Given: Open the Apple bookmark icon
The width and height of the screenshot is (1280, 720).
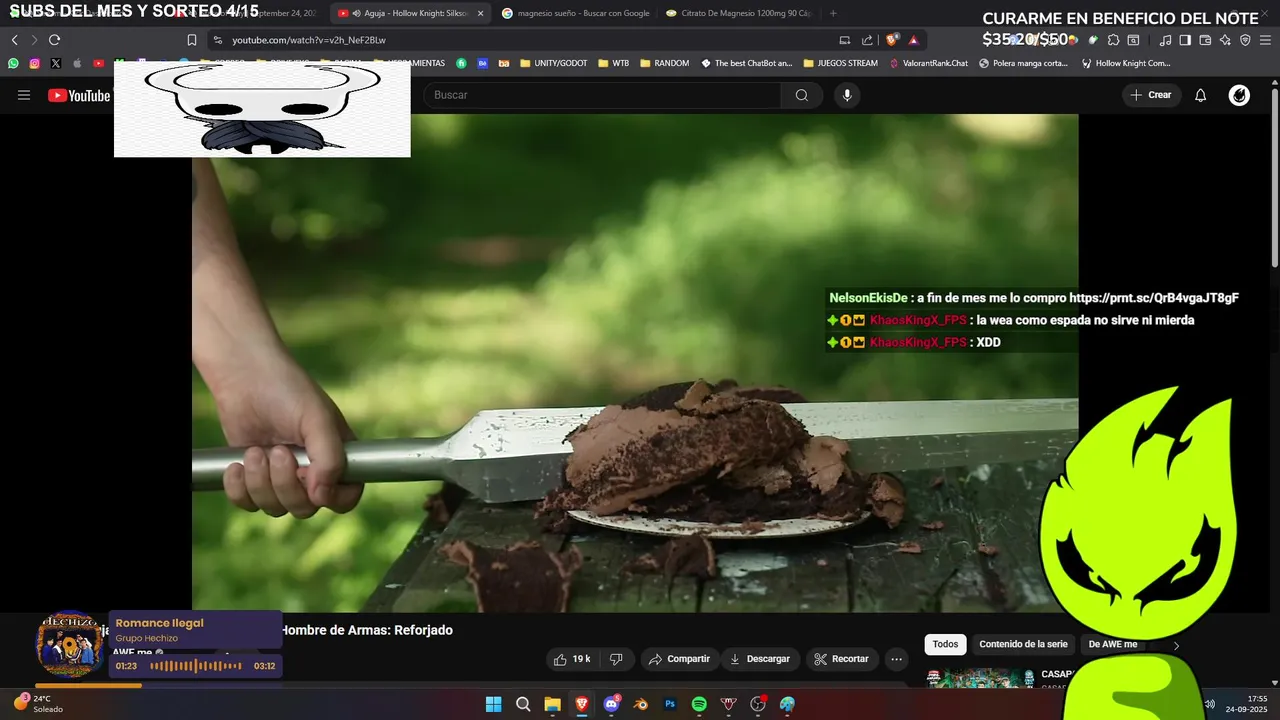Looking at the screenshot, I should (x=77, y=63).
